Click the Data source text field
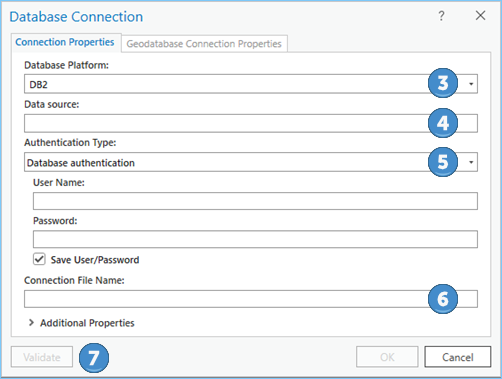Screen dimensions: 502x379 pos(251,123)
